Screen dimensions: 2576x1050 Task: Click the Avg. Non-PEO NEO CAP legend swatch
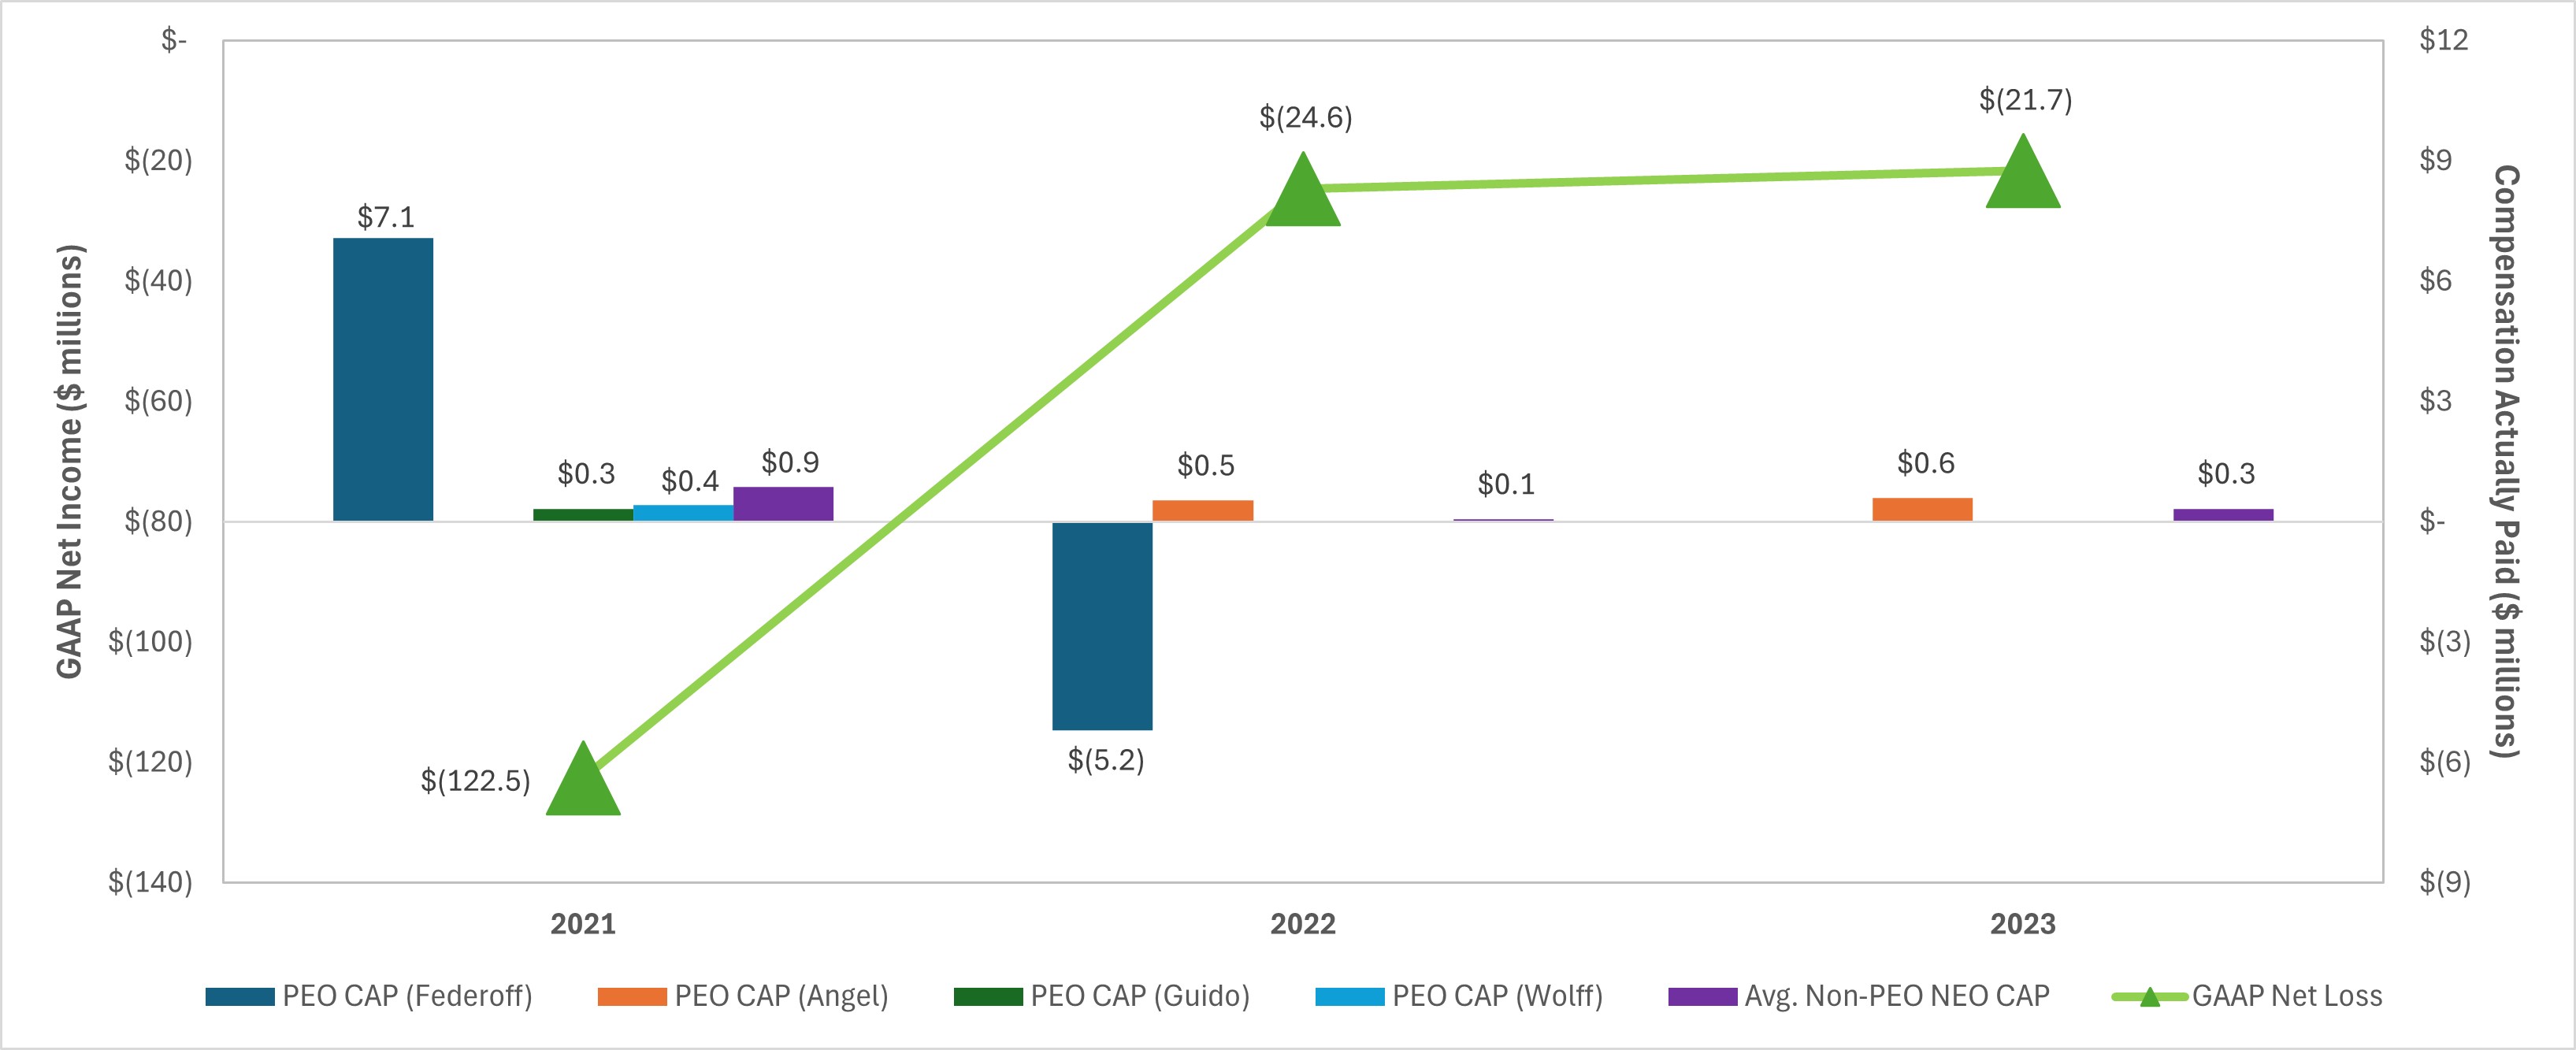click(1702, 997)
